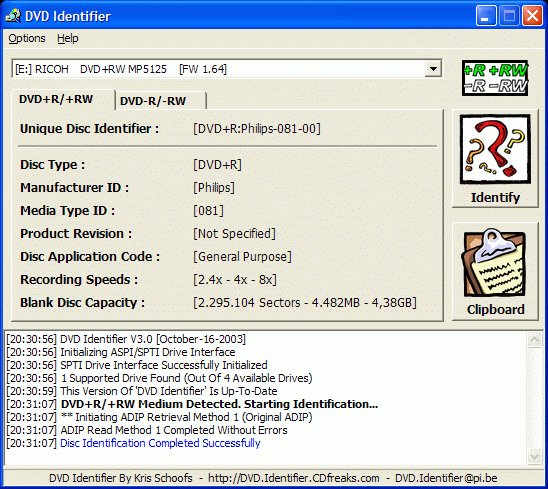The width and height of the screenshot is (548, 489).
Task: Minimize the DVD Identifier window
Action: [x=486, y=16]
